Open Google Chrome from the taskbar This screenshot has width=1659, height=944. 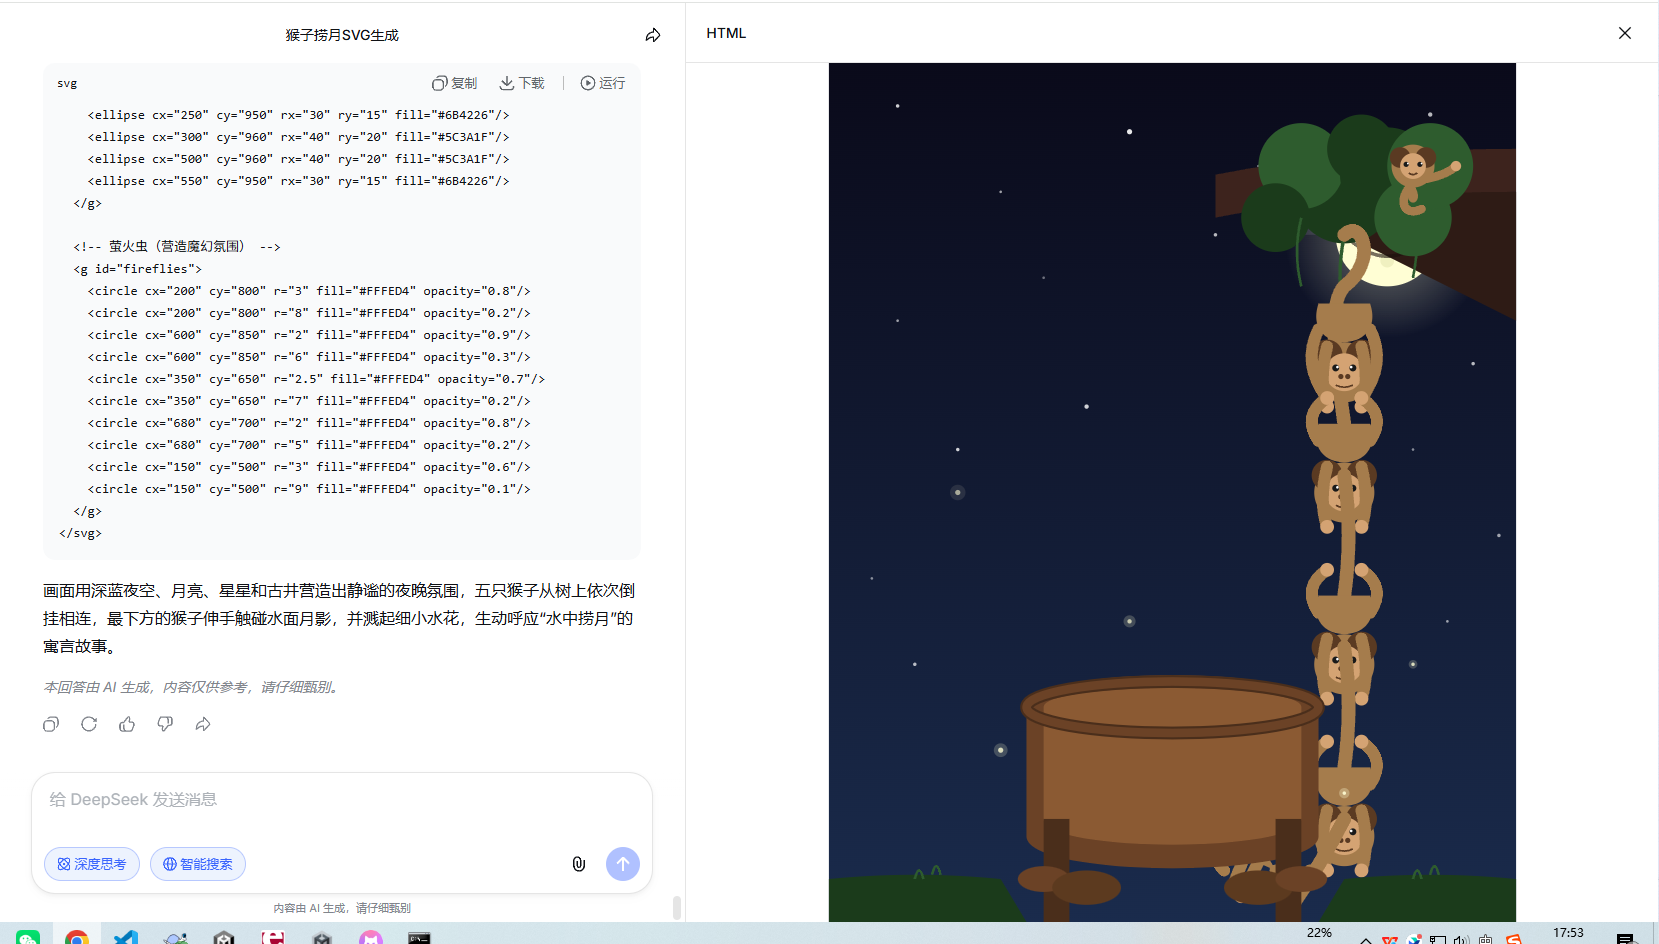pos(77,937)
